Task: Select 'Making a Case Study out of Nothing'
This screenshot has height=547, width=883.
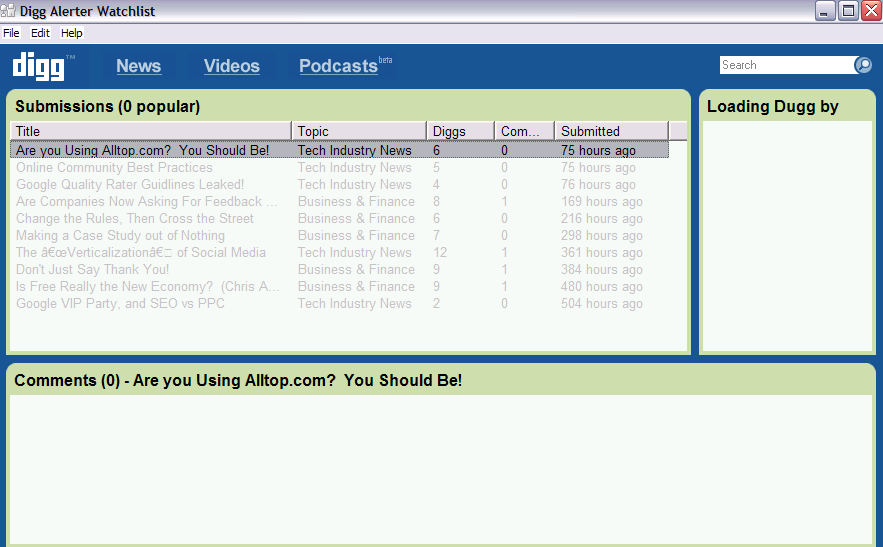Action: pyautogui.click(x=340, y=235)
